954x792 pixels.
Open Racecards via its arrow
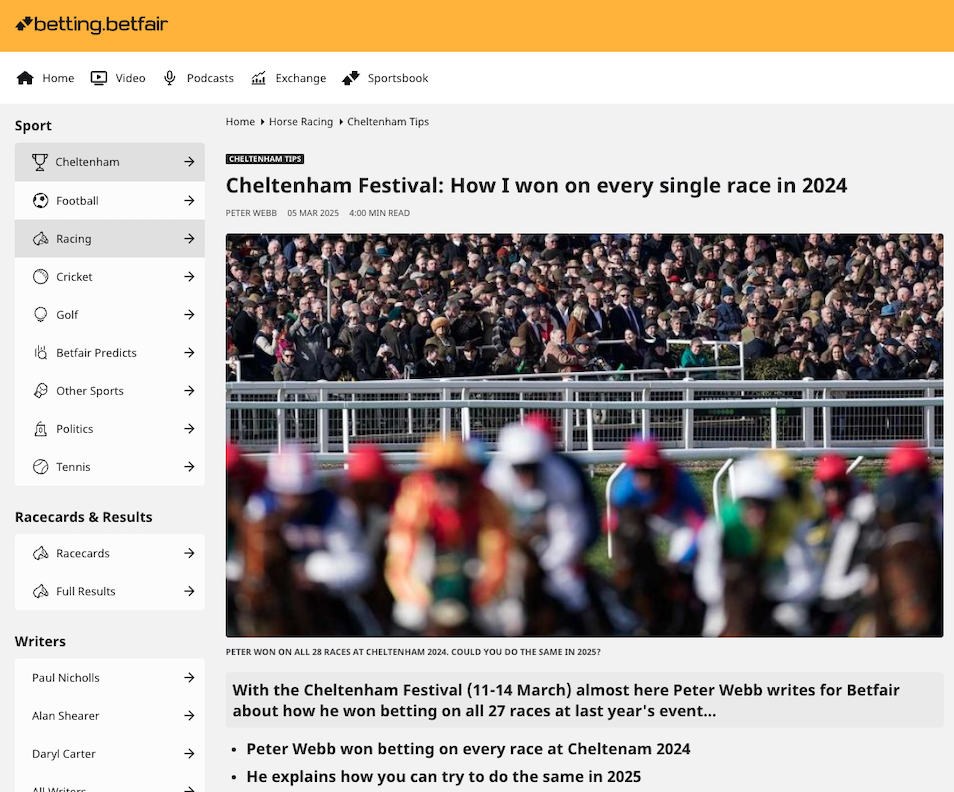(189, 553)
